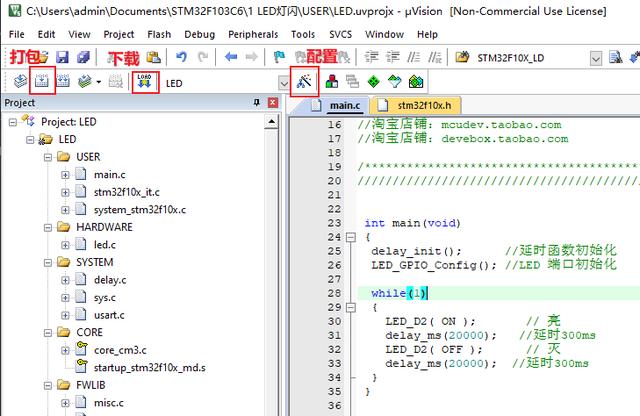The image size is (640, 416).
Task: Click the Save icon in the toolbar
Action: tap(62, 57)
